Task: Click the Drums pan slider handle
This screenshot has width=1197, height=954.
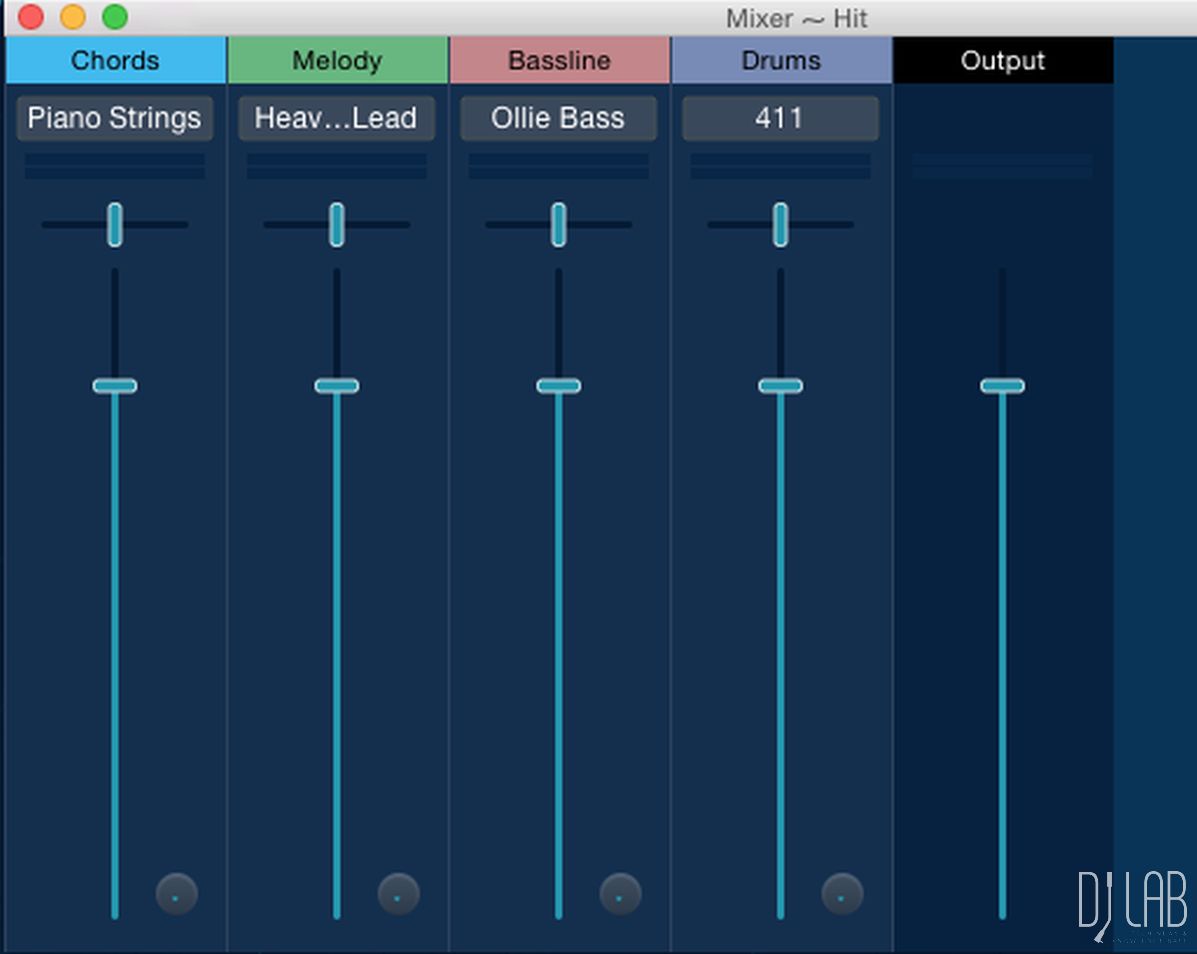Action: (781, 224)
